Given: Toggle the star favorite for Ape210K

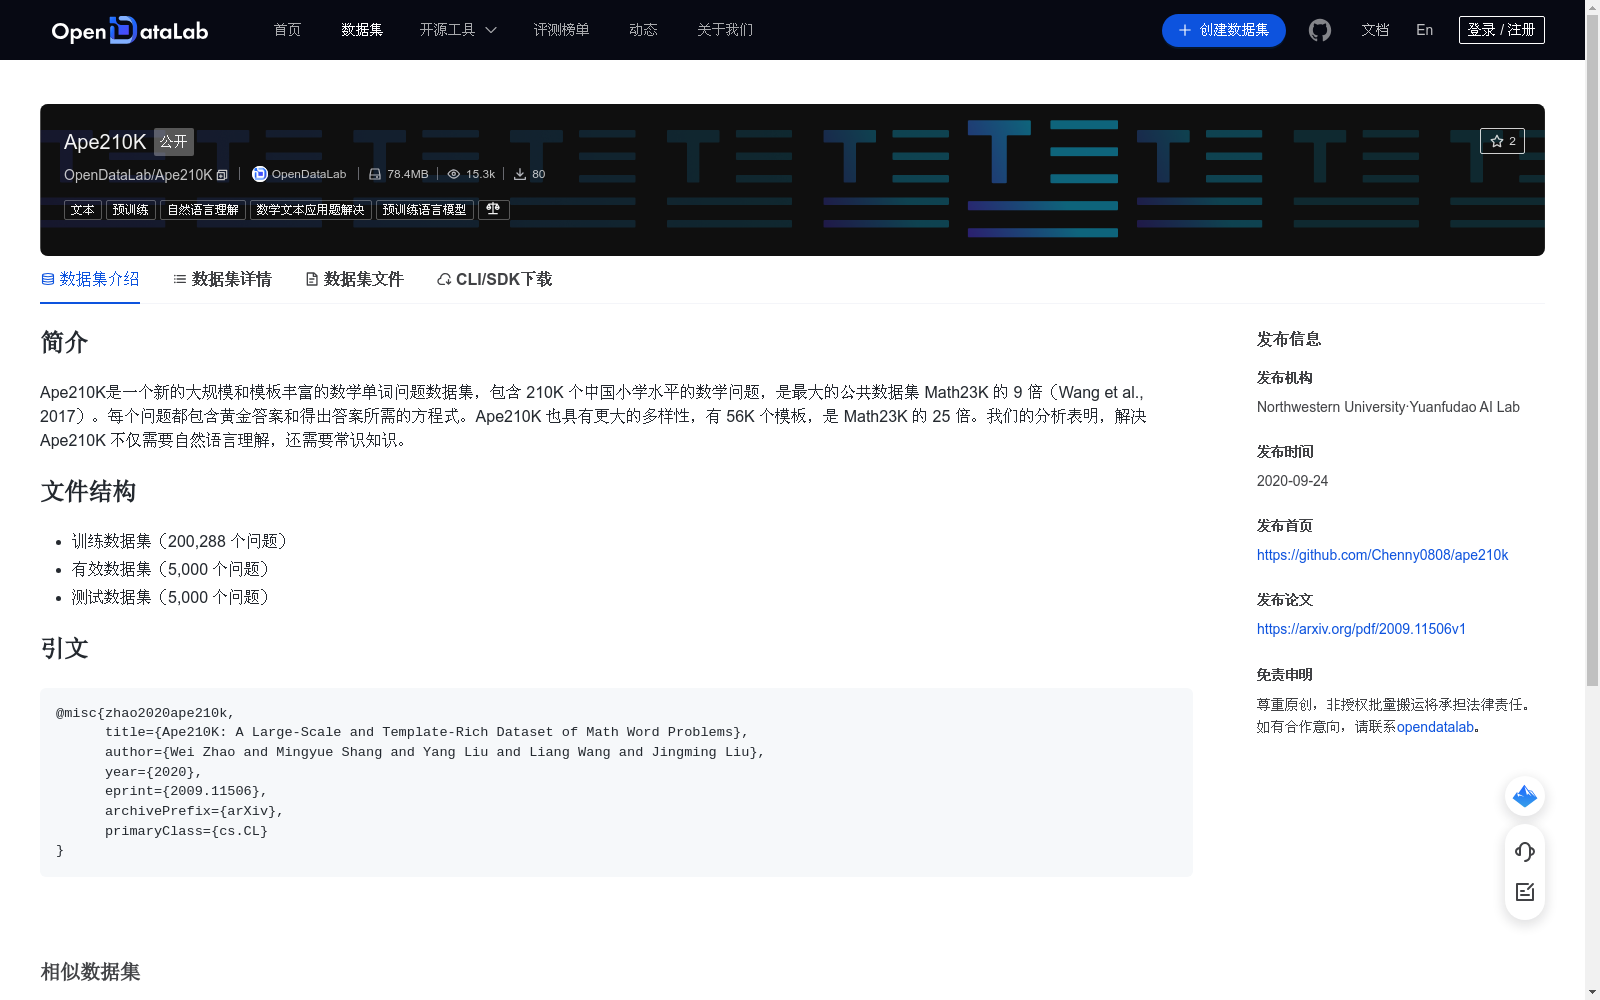Looking at the screenshot, I should coord(1502,141).
